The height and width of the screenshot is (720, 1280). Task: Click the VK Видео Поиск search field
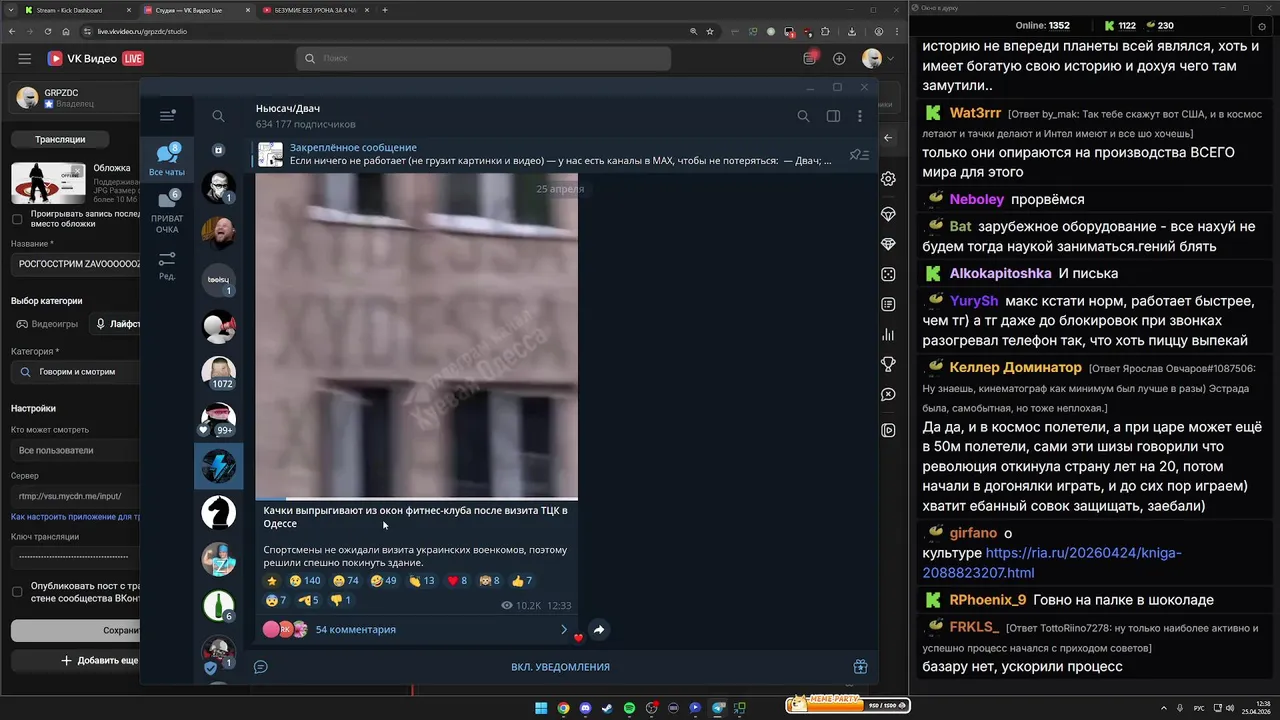tap(483, 59)
